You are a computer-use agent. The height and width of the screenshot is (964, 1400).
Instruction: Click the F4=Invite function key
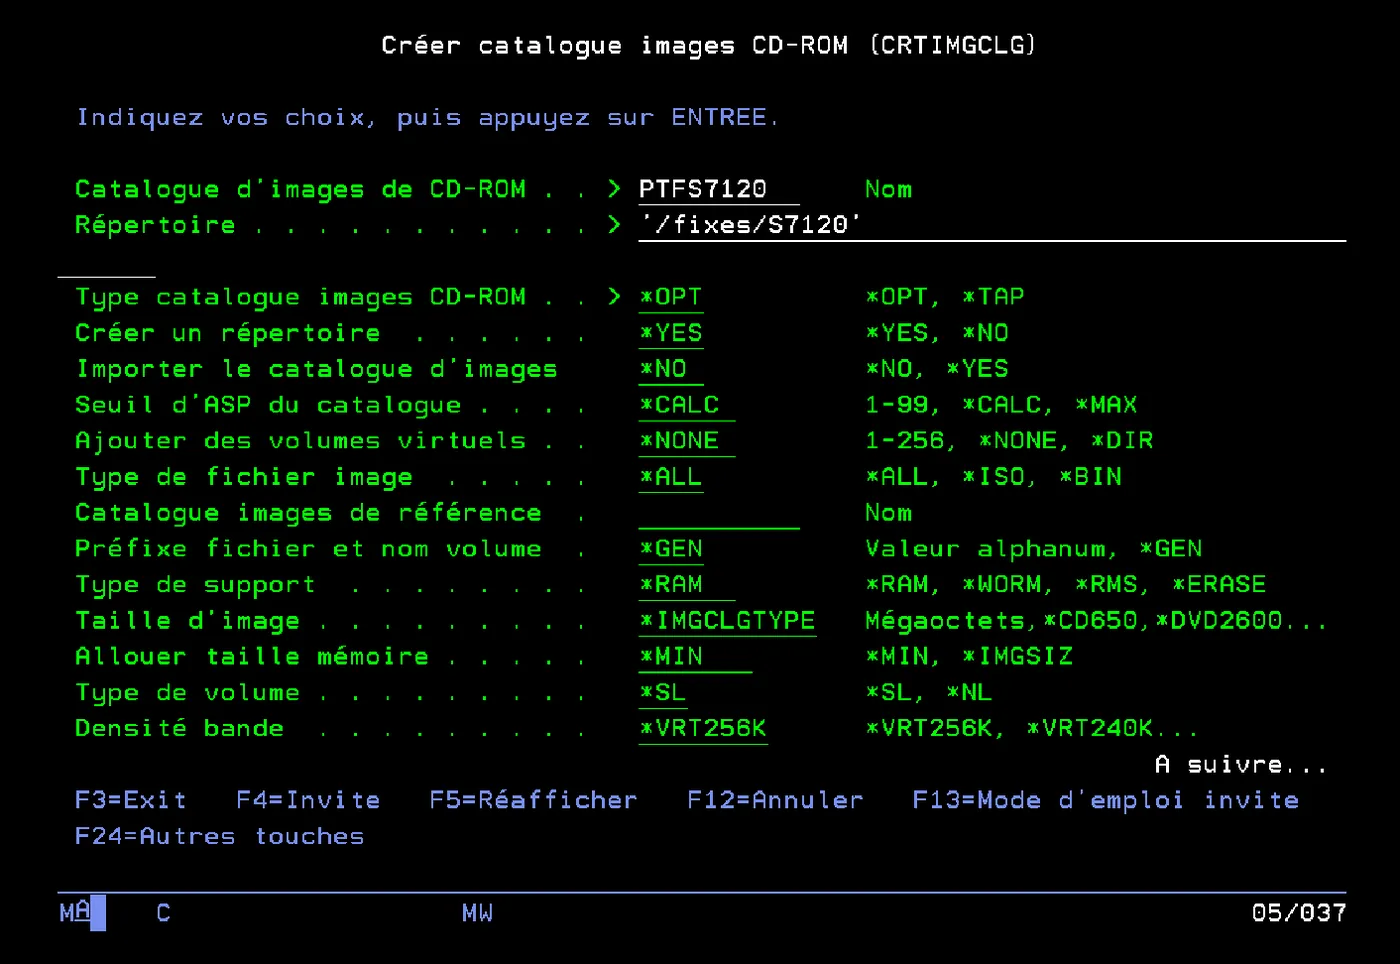(308, 800)
